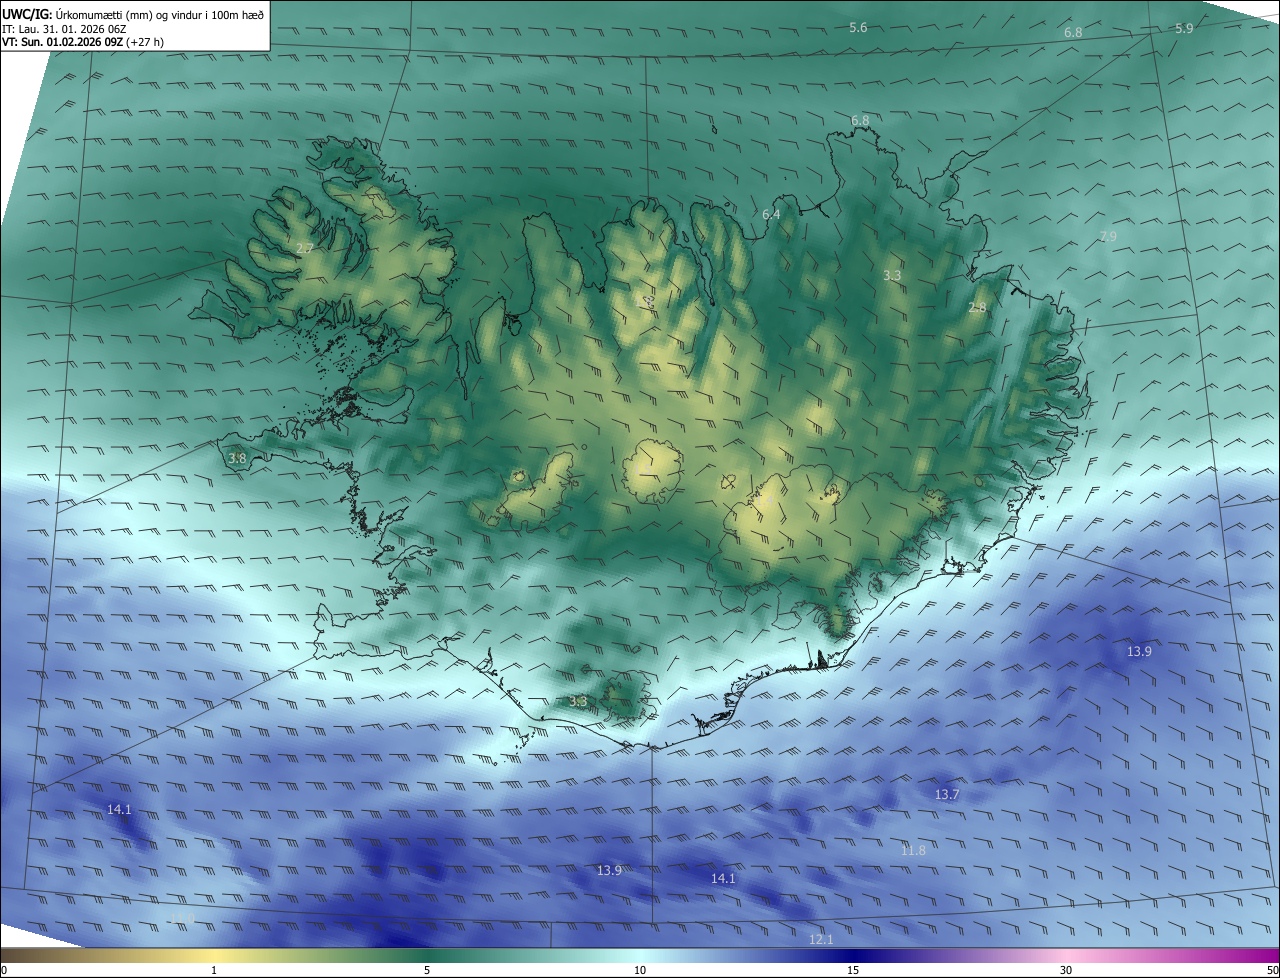Click the 11.8 value label offshore

[x=913, y=850]
